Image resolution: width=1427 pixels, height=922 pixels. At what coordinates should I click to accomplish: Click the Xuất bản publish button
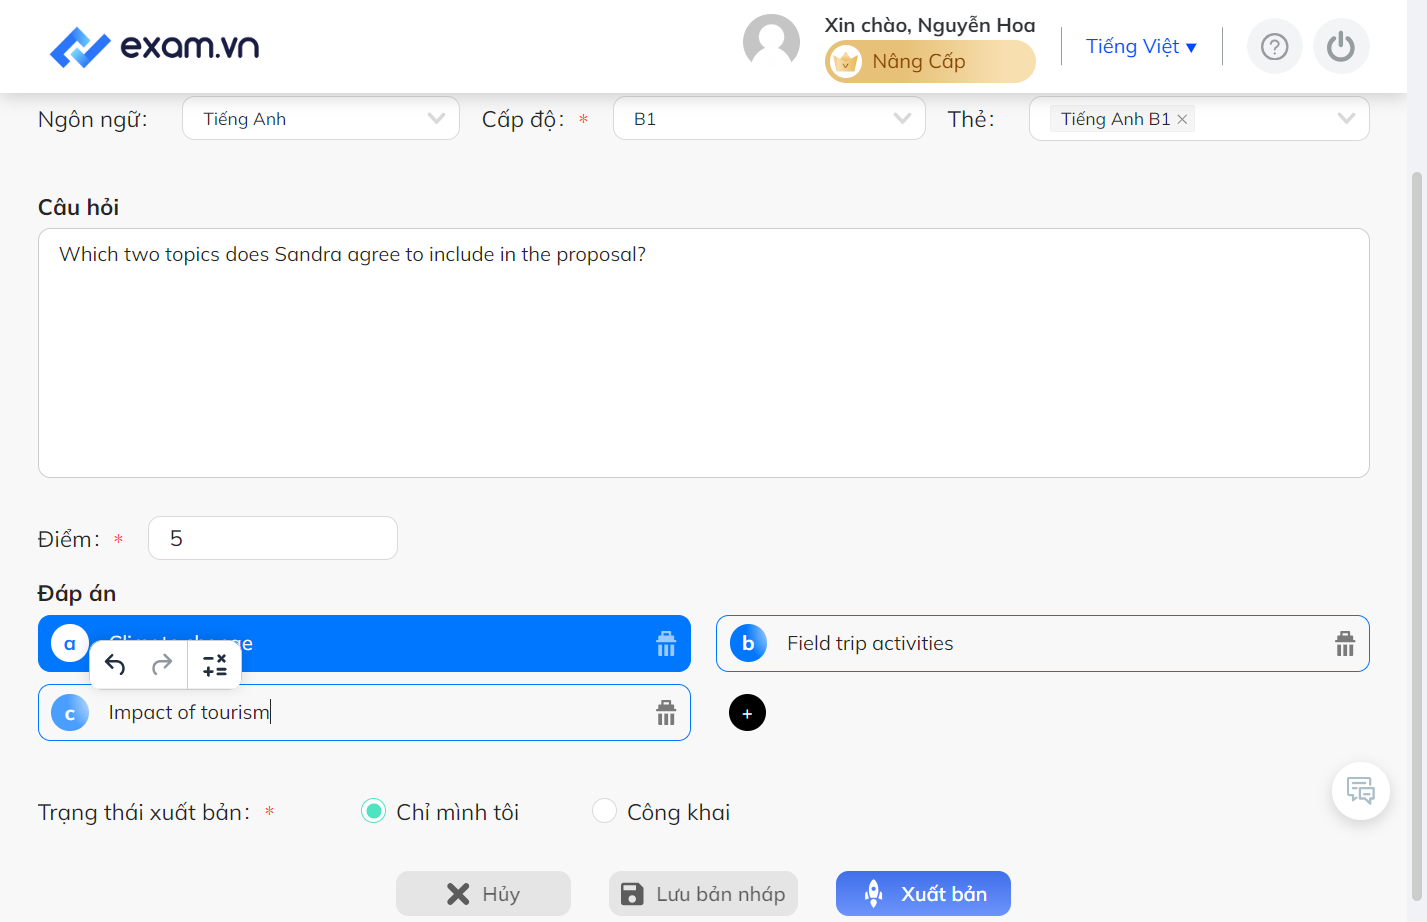point(923,894)
